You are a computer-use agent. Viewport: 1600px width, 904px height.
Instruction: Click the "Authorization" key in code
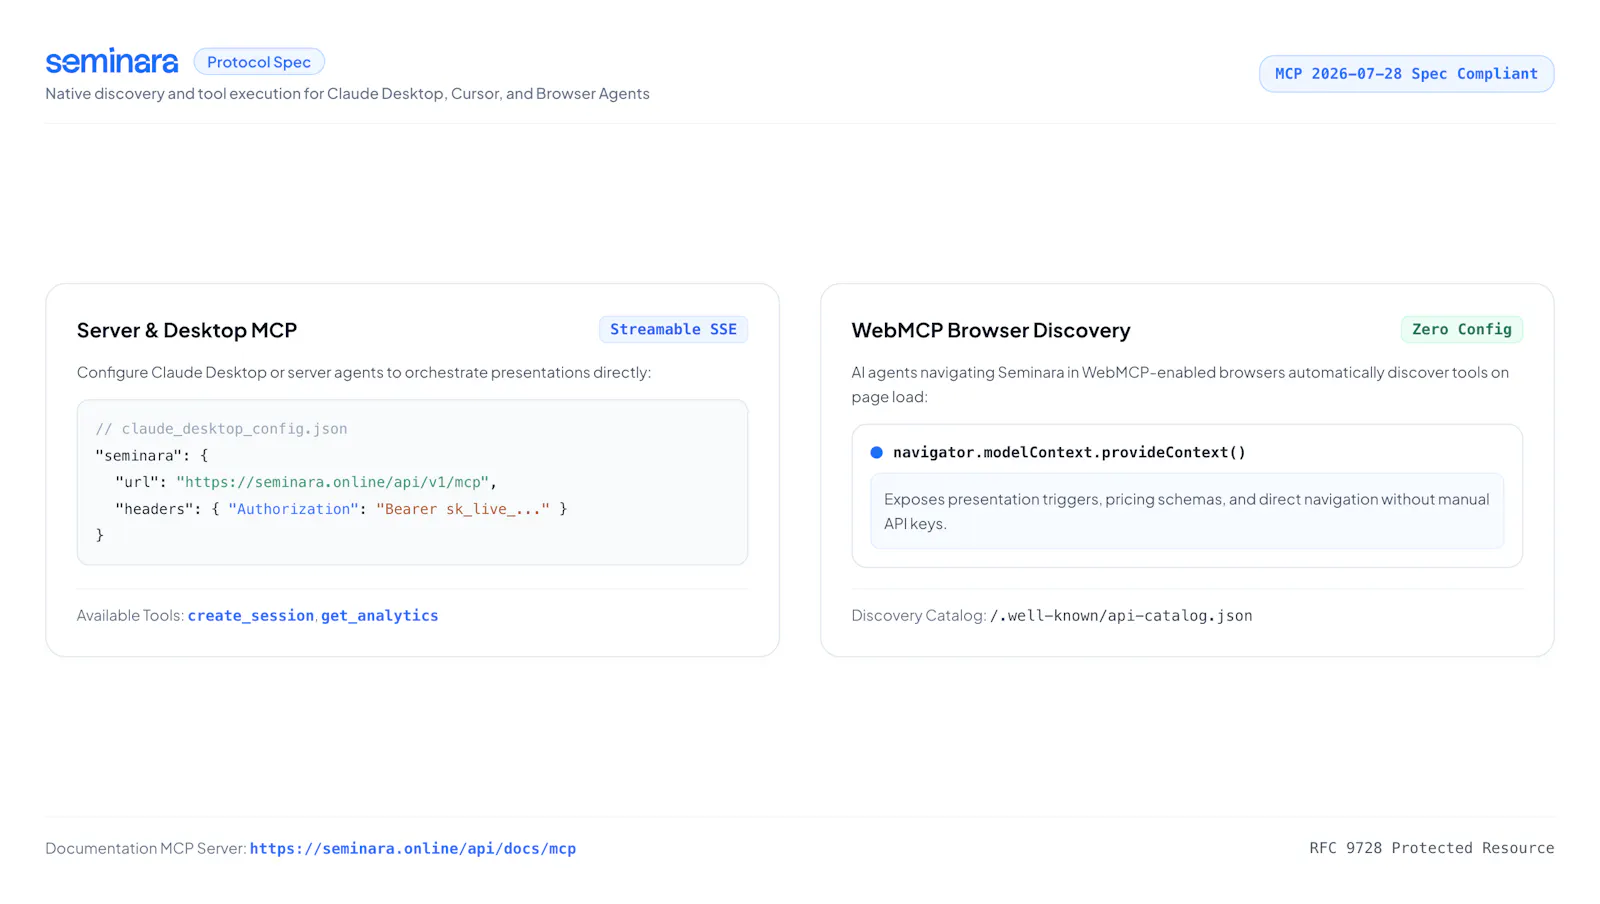(x=293, y=509)
